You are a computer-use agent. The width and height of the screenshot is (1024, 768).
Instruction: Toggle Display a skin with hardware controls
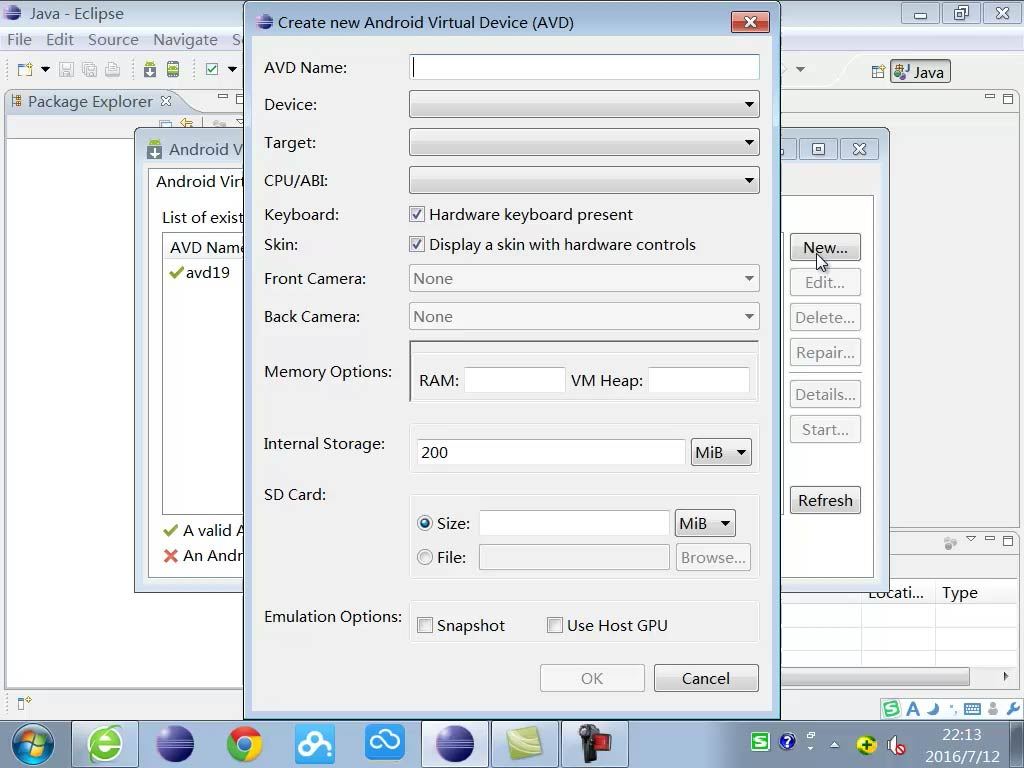pyautogui.click(x=417, y=244)
